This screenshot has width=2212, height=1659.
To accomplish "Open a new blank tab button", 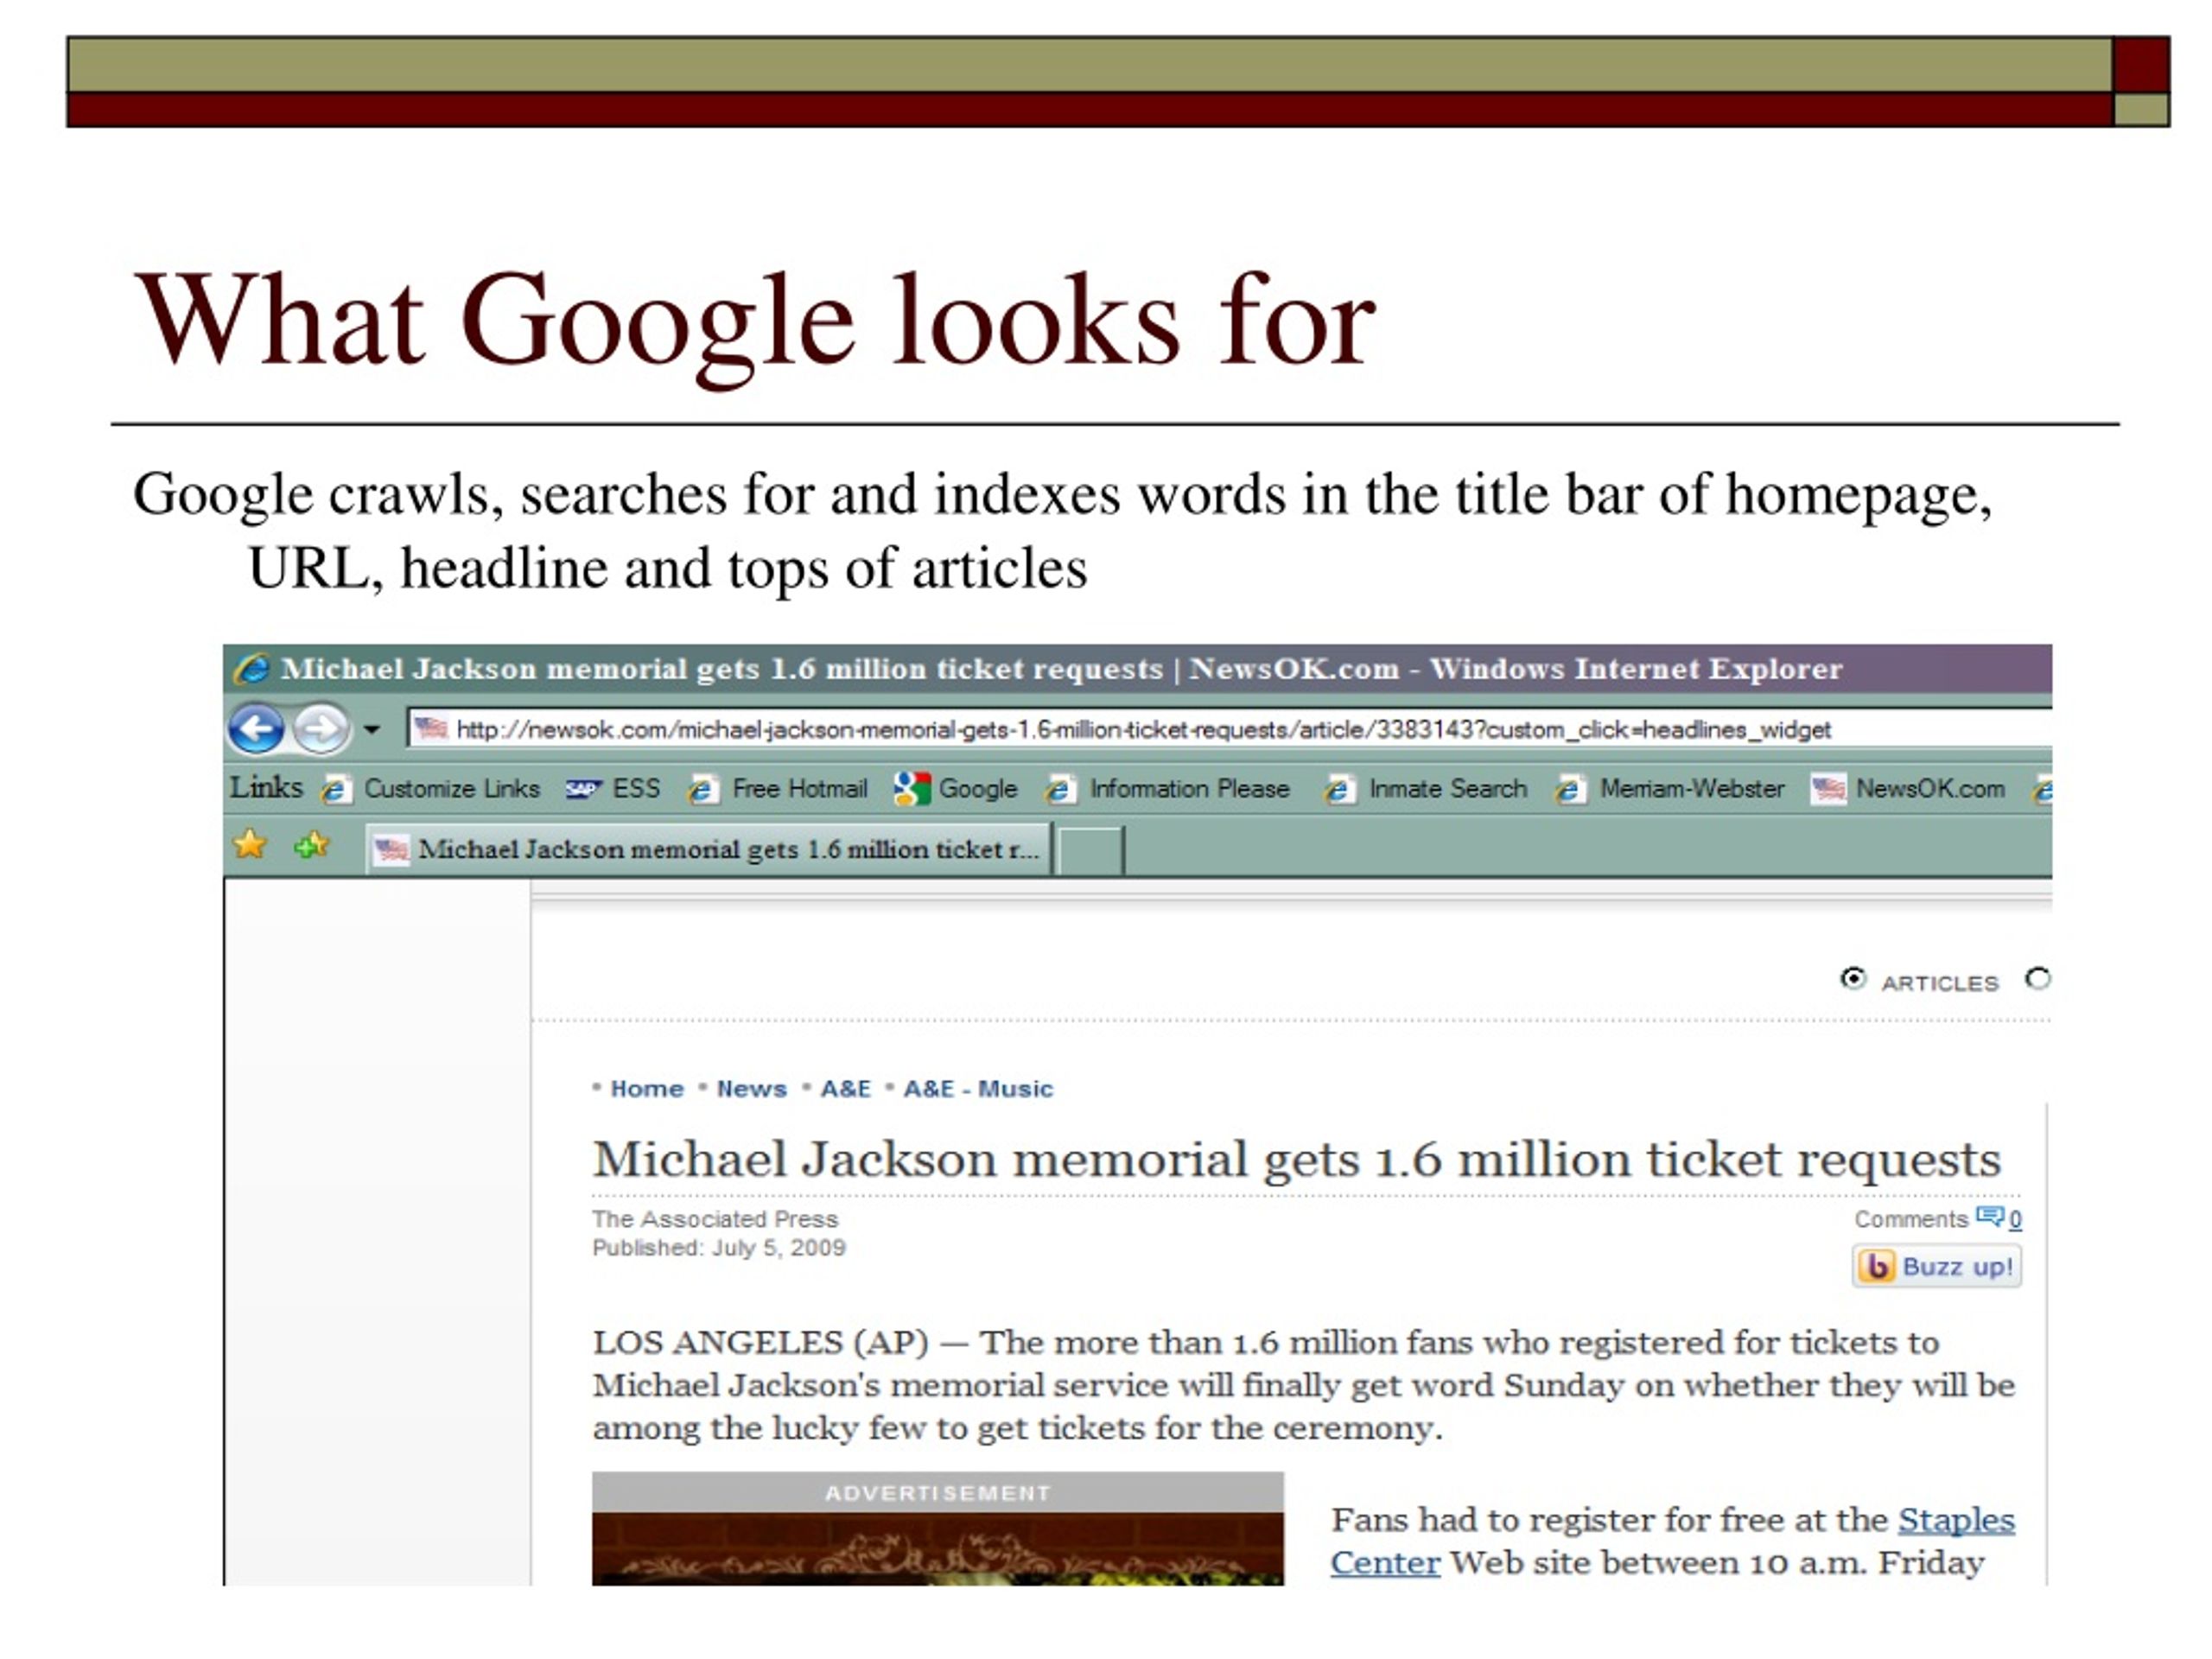I will (1090, 851).
